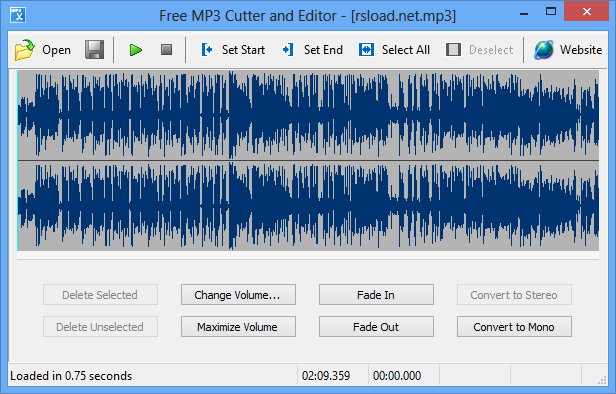Click the resize grip in status bar corner
The image size is (616, 394).
tap(601, 380)
